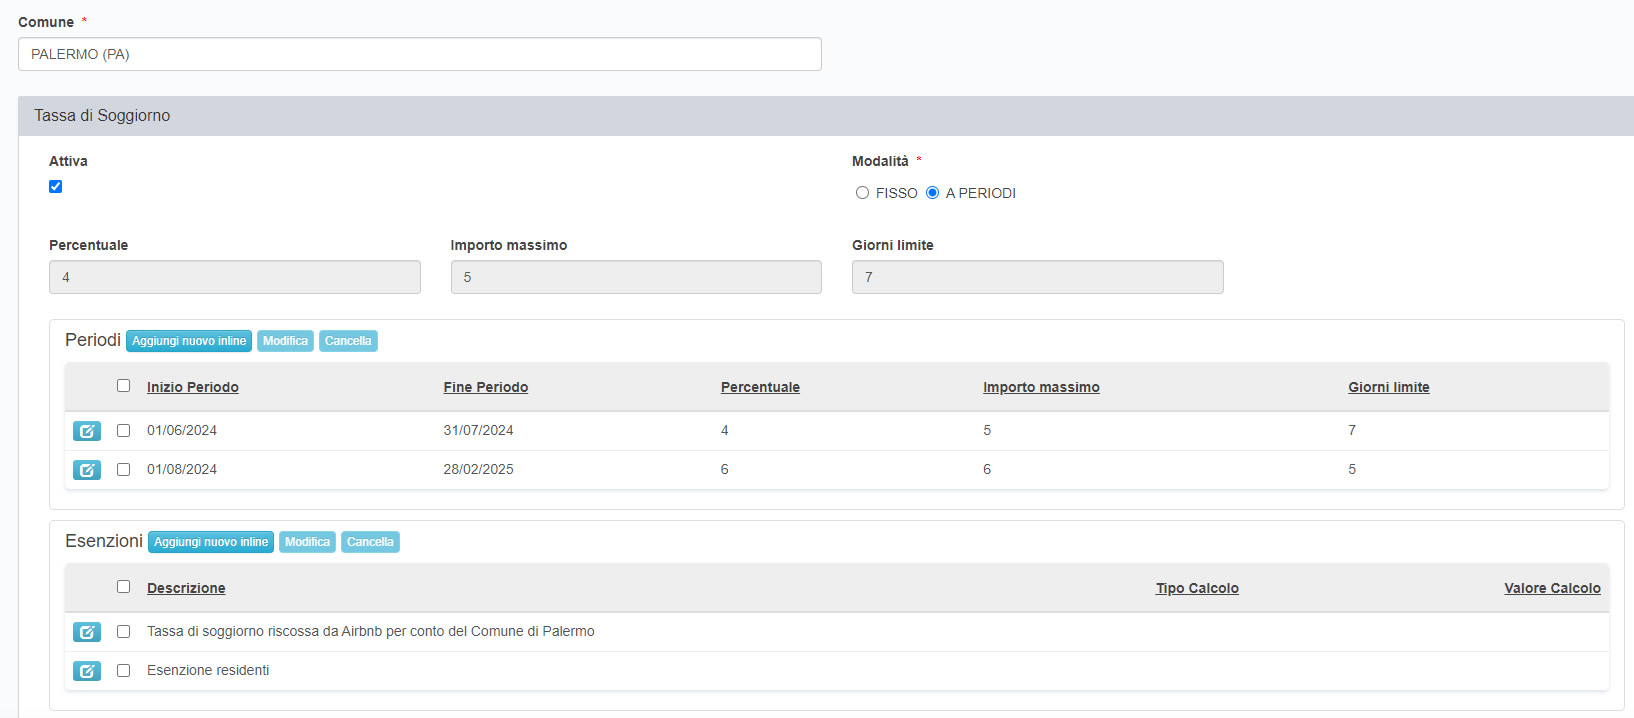Tick select-all checkbox in Esenzioni header
The image size is (1634, 718).
123,587
